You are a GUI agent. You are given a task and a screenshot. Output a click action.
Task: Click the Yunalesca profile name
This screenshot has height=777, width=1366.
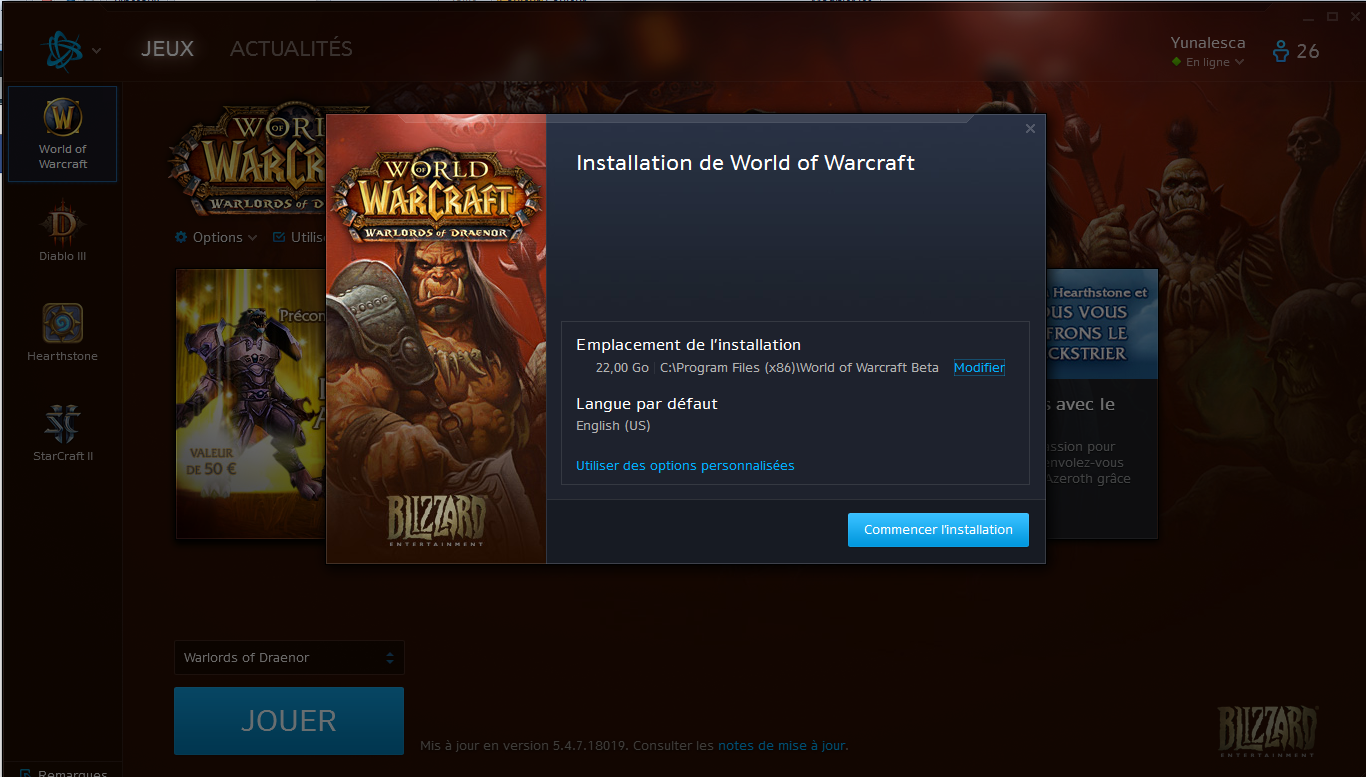point(1207,42)
